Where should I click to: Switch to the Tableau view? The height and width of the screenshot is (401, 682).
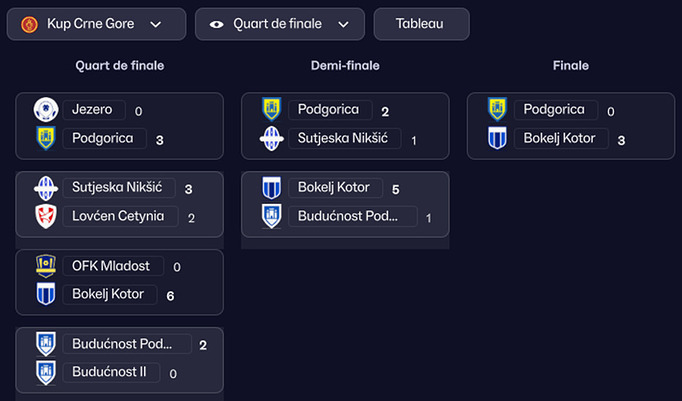click(420, 24)
